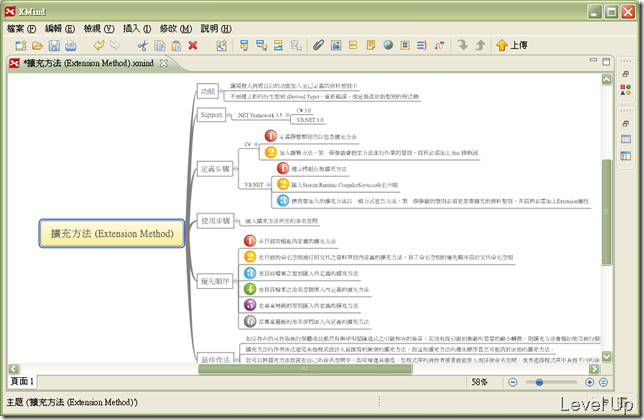Insert a subtopic using toolbar icon

click(x=261, y=45)
